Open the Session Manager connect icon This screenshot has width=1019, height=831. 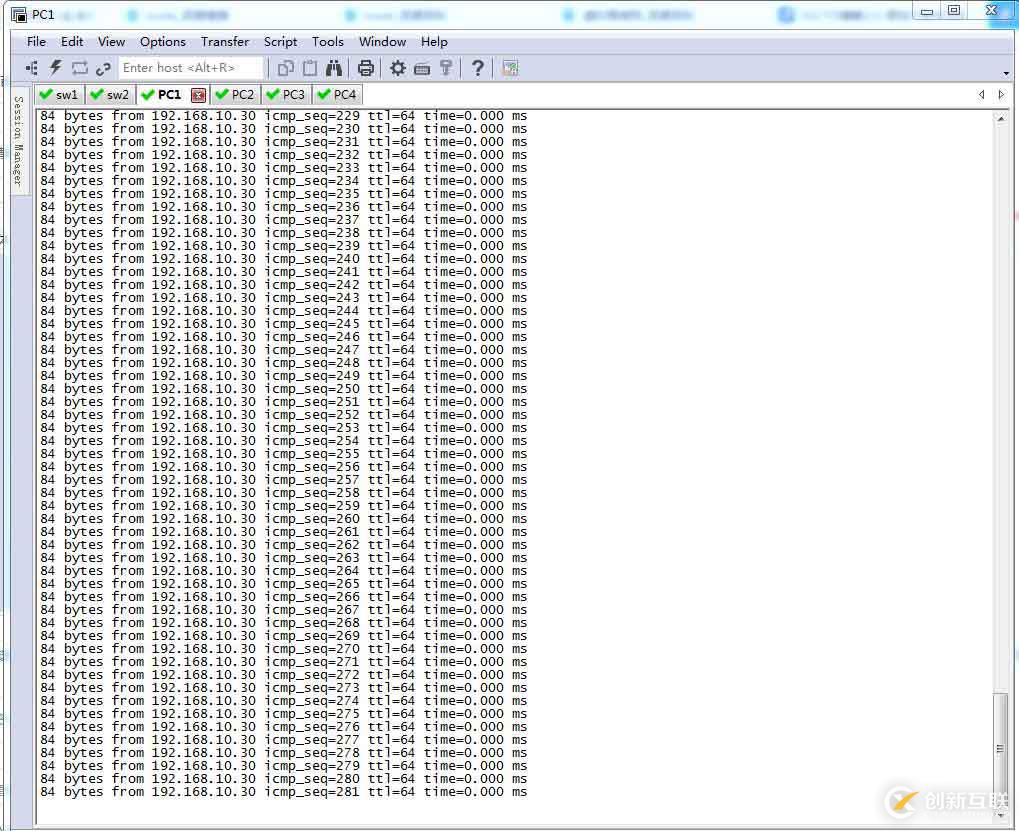pos(32,68)
